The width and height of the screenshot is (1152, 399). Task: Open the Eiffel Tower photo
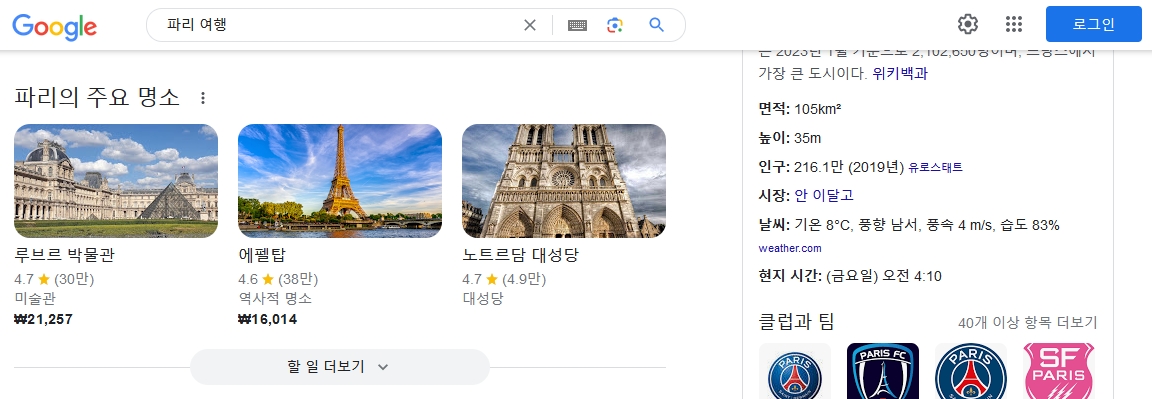point(340,181)
